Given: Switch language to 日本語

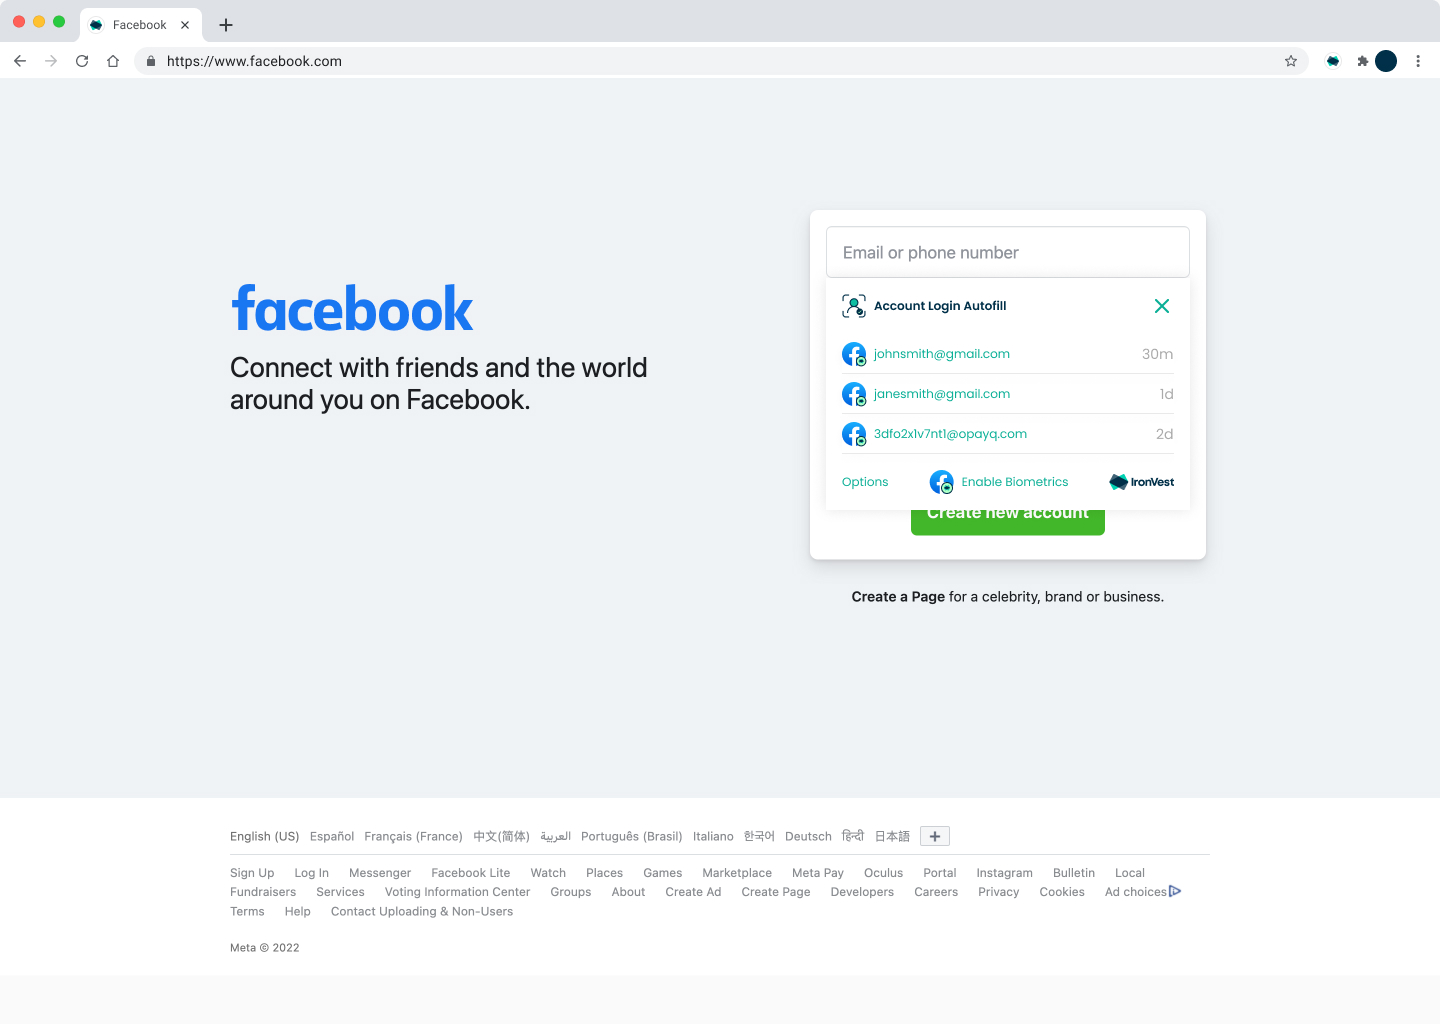Looking at the screenshot, I should pyautogui.click(x=892, y=836).
